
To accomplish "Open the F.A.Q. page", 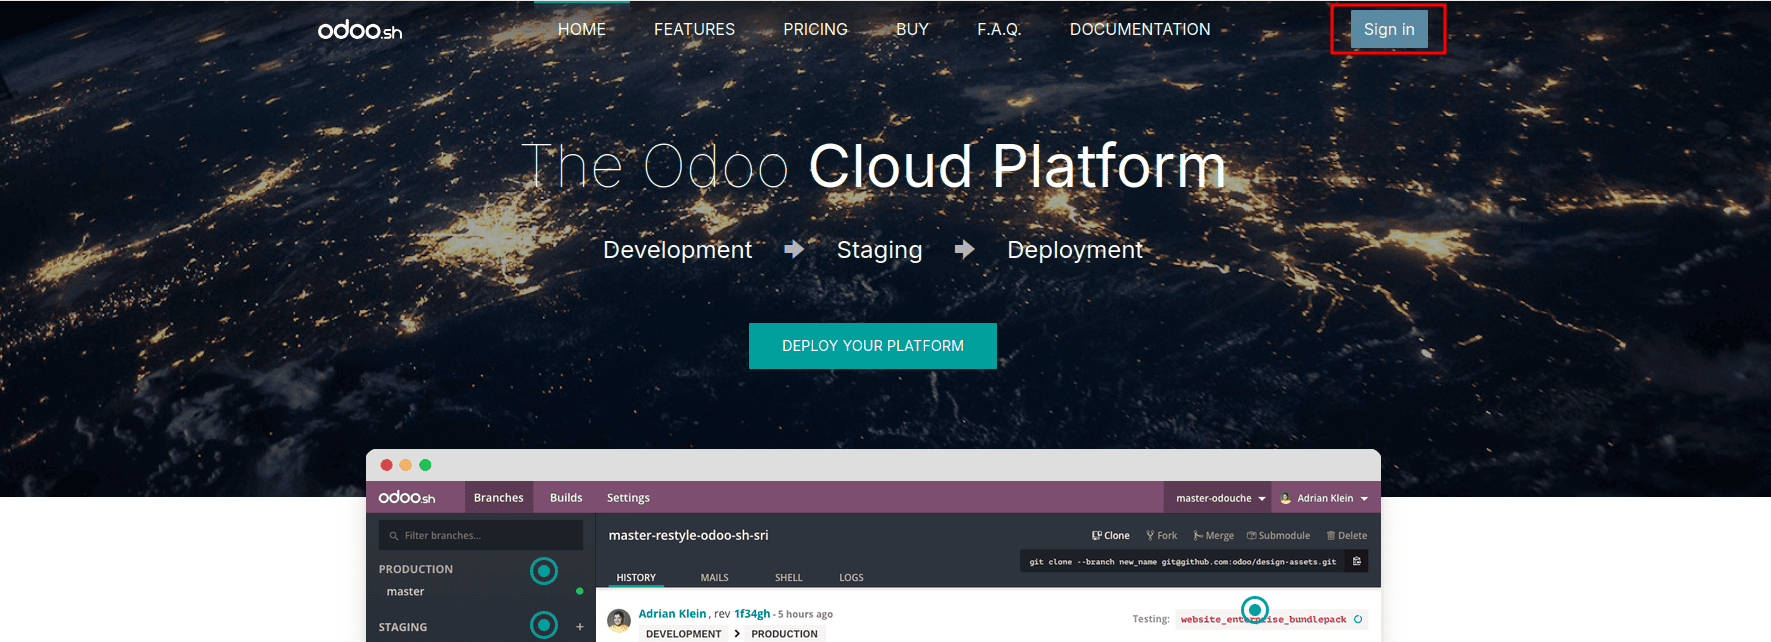I will 999,29.
